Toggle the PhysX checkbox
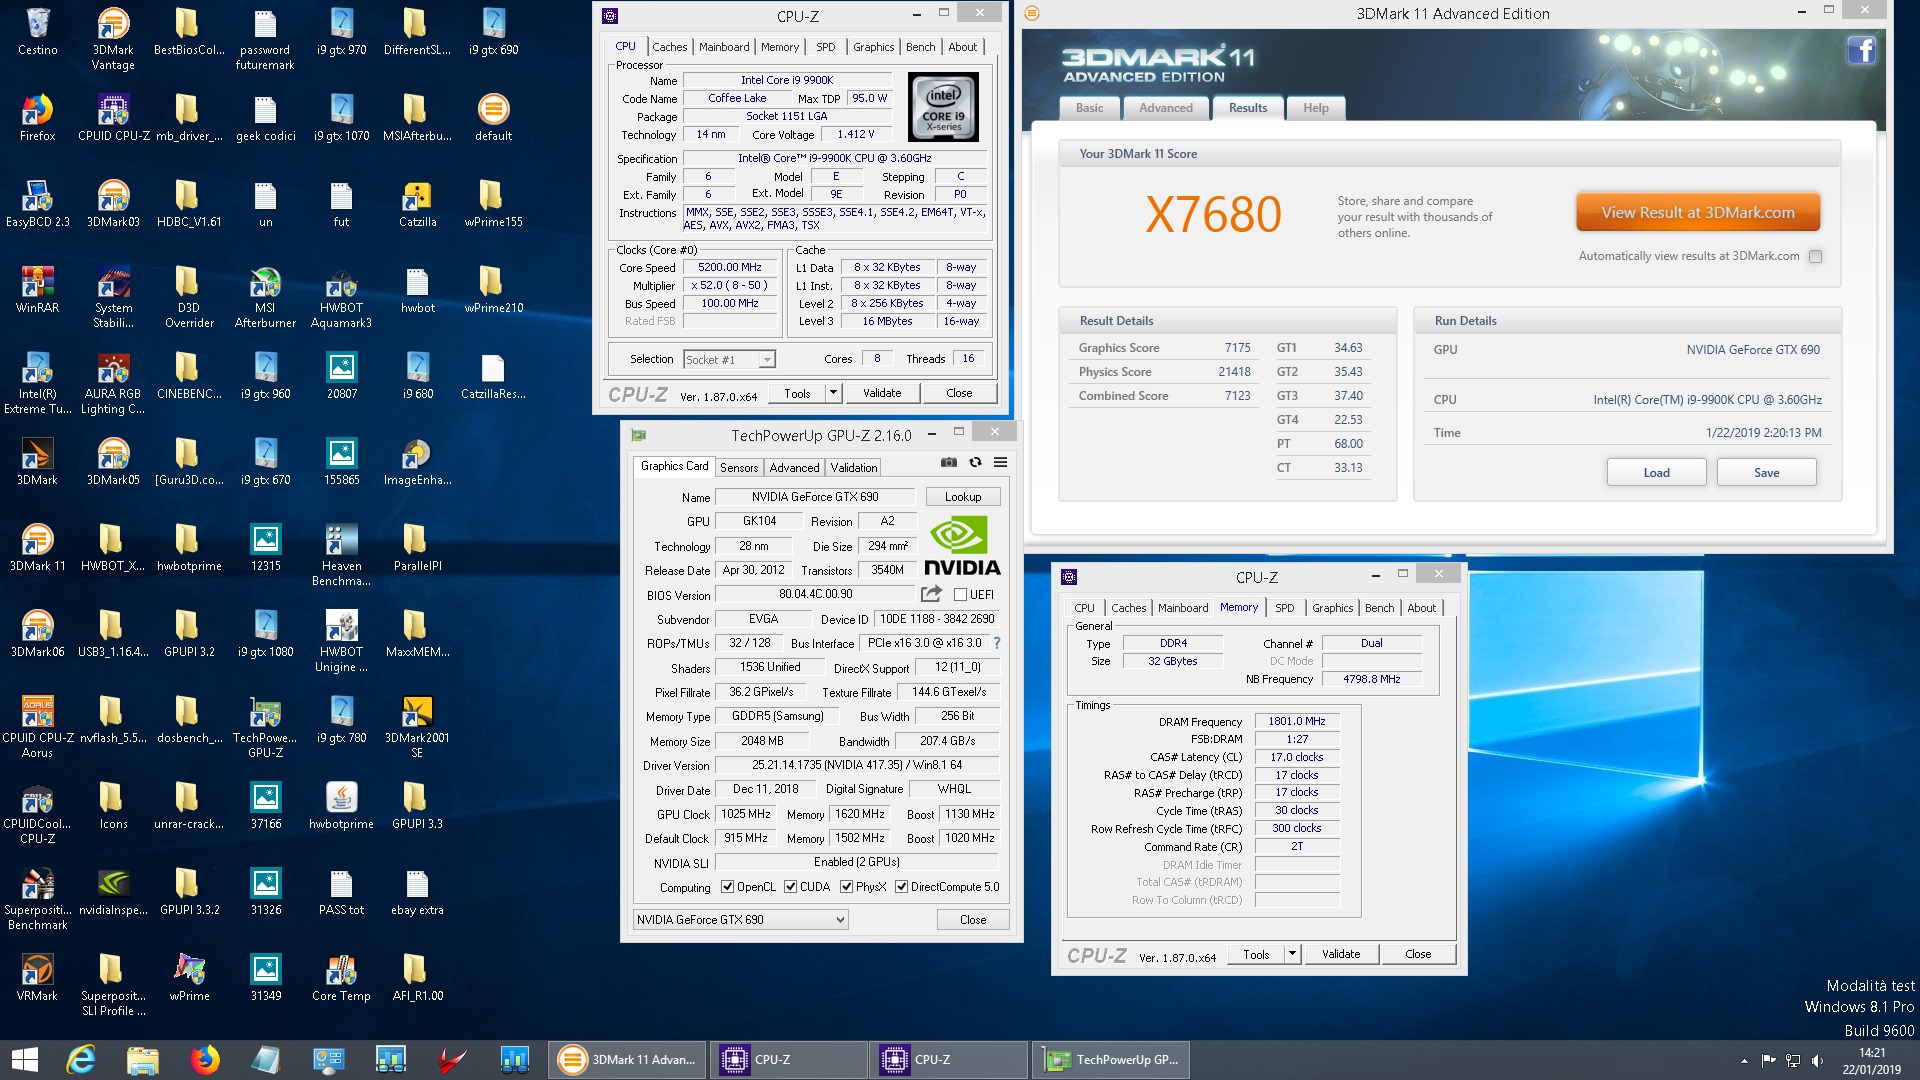This screenshot has width=1920, height=1080. (846, 887)
